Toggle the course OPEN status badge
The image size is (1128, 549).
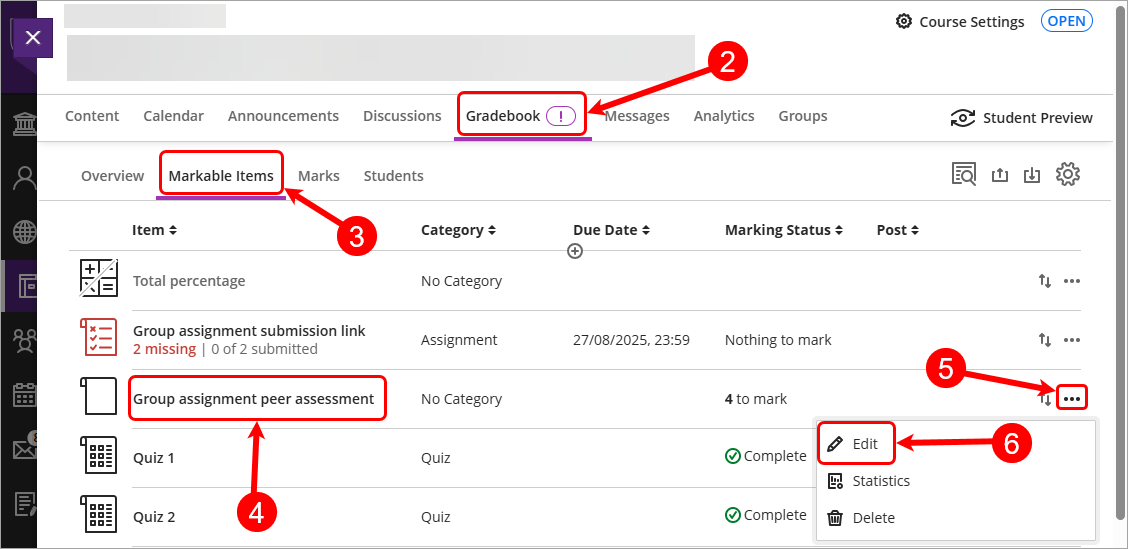tap(1067, 21)
